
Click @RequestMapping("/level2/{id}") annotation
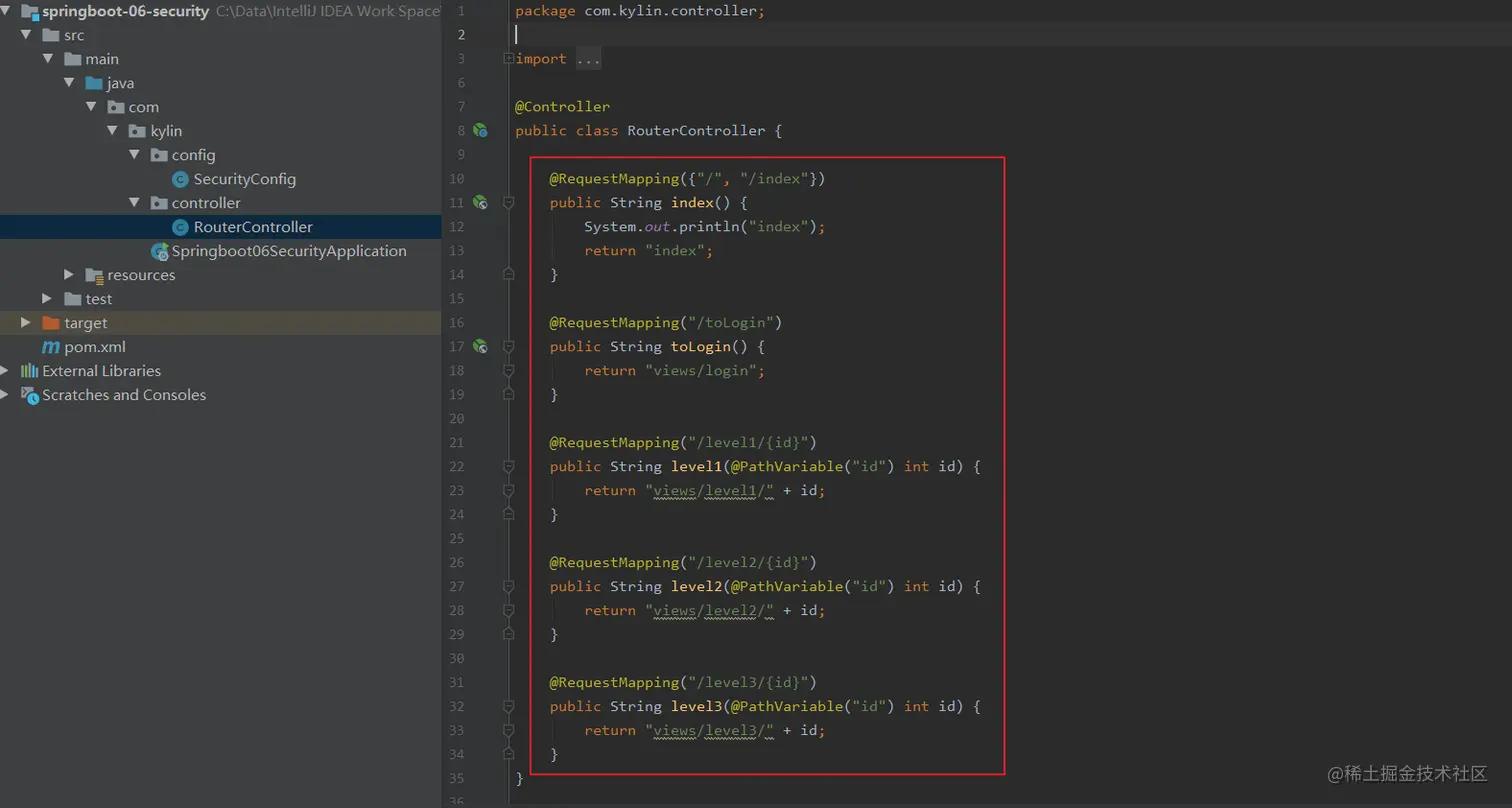[x=684, y=563]
